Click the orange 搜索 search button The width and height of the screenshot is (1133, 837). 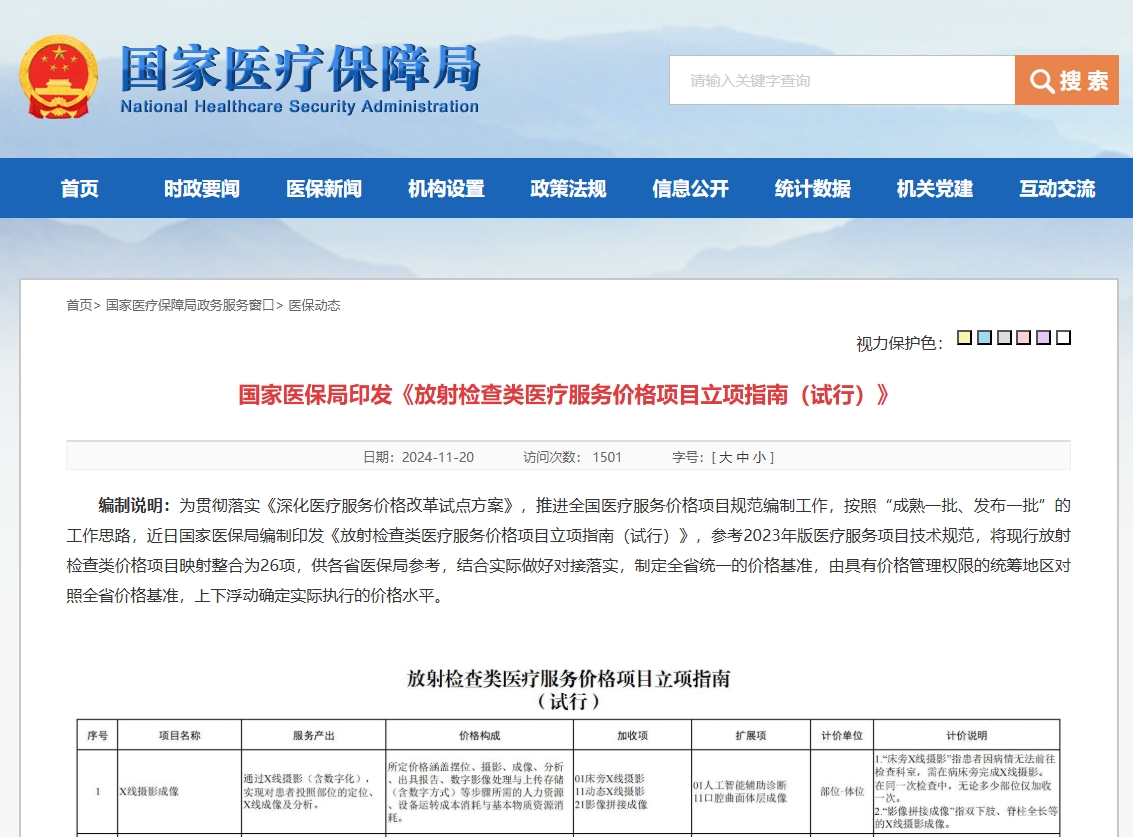pos(1066,80)
